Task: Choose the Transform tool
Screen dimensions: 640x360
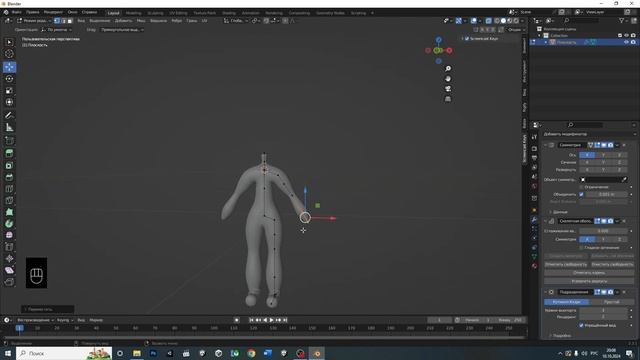Action: [x=9, y=102]
